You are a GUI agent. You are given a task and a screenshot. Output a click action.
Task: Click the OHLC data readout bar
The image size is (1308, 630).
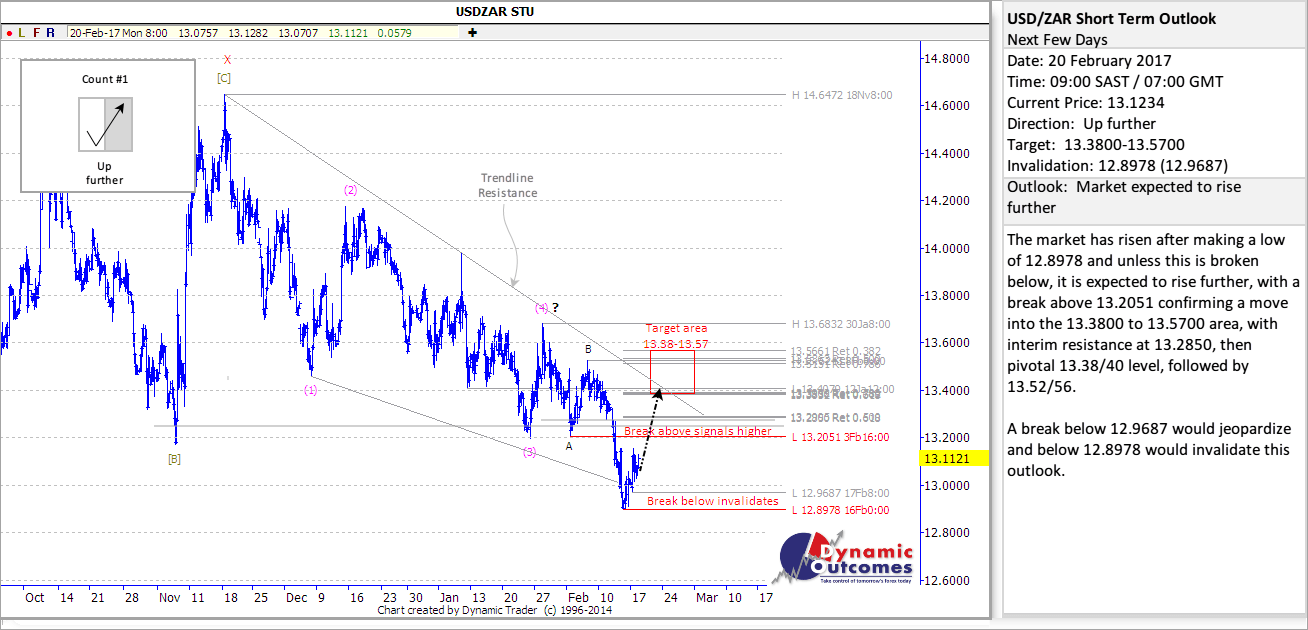[x=266, y=32]
